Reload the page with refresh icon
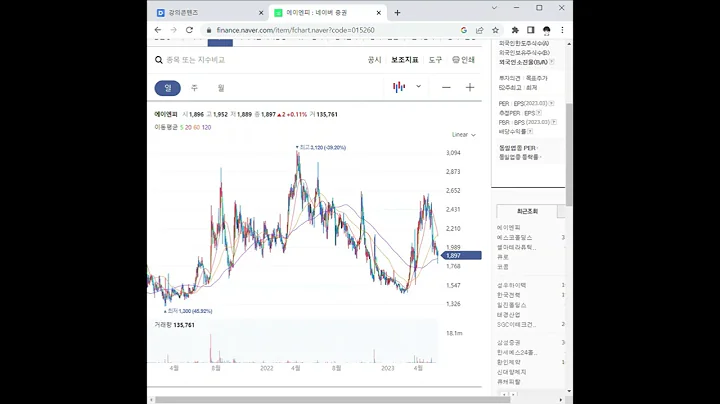This screenshot has height=404, width=720. [189, 30]
